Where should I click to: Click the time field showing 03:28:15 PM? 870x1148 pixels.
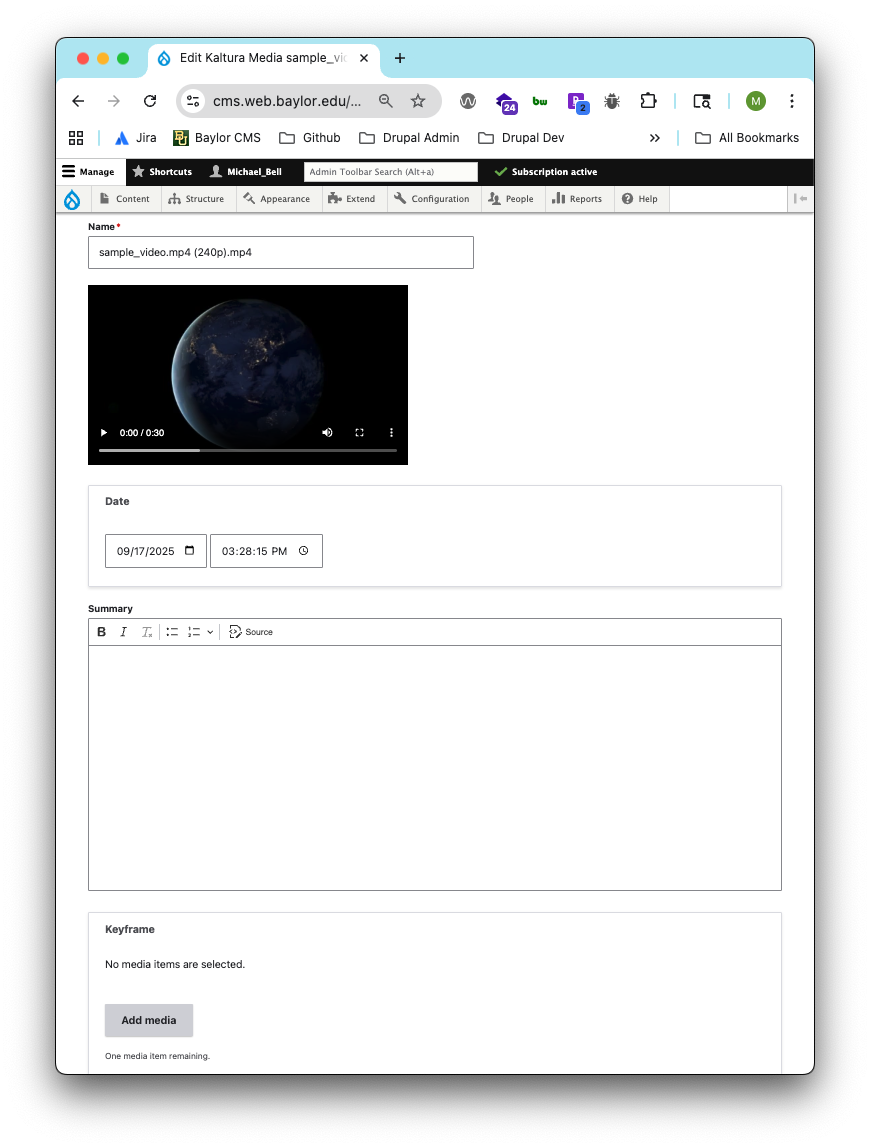[267, 551]
